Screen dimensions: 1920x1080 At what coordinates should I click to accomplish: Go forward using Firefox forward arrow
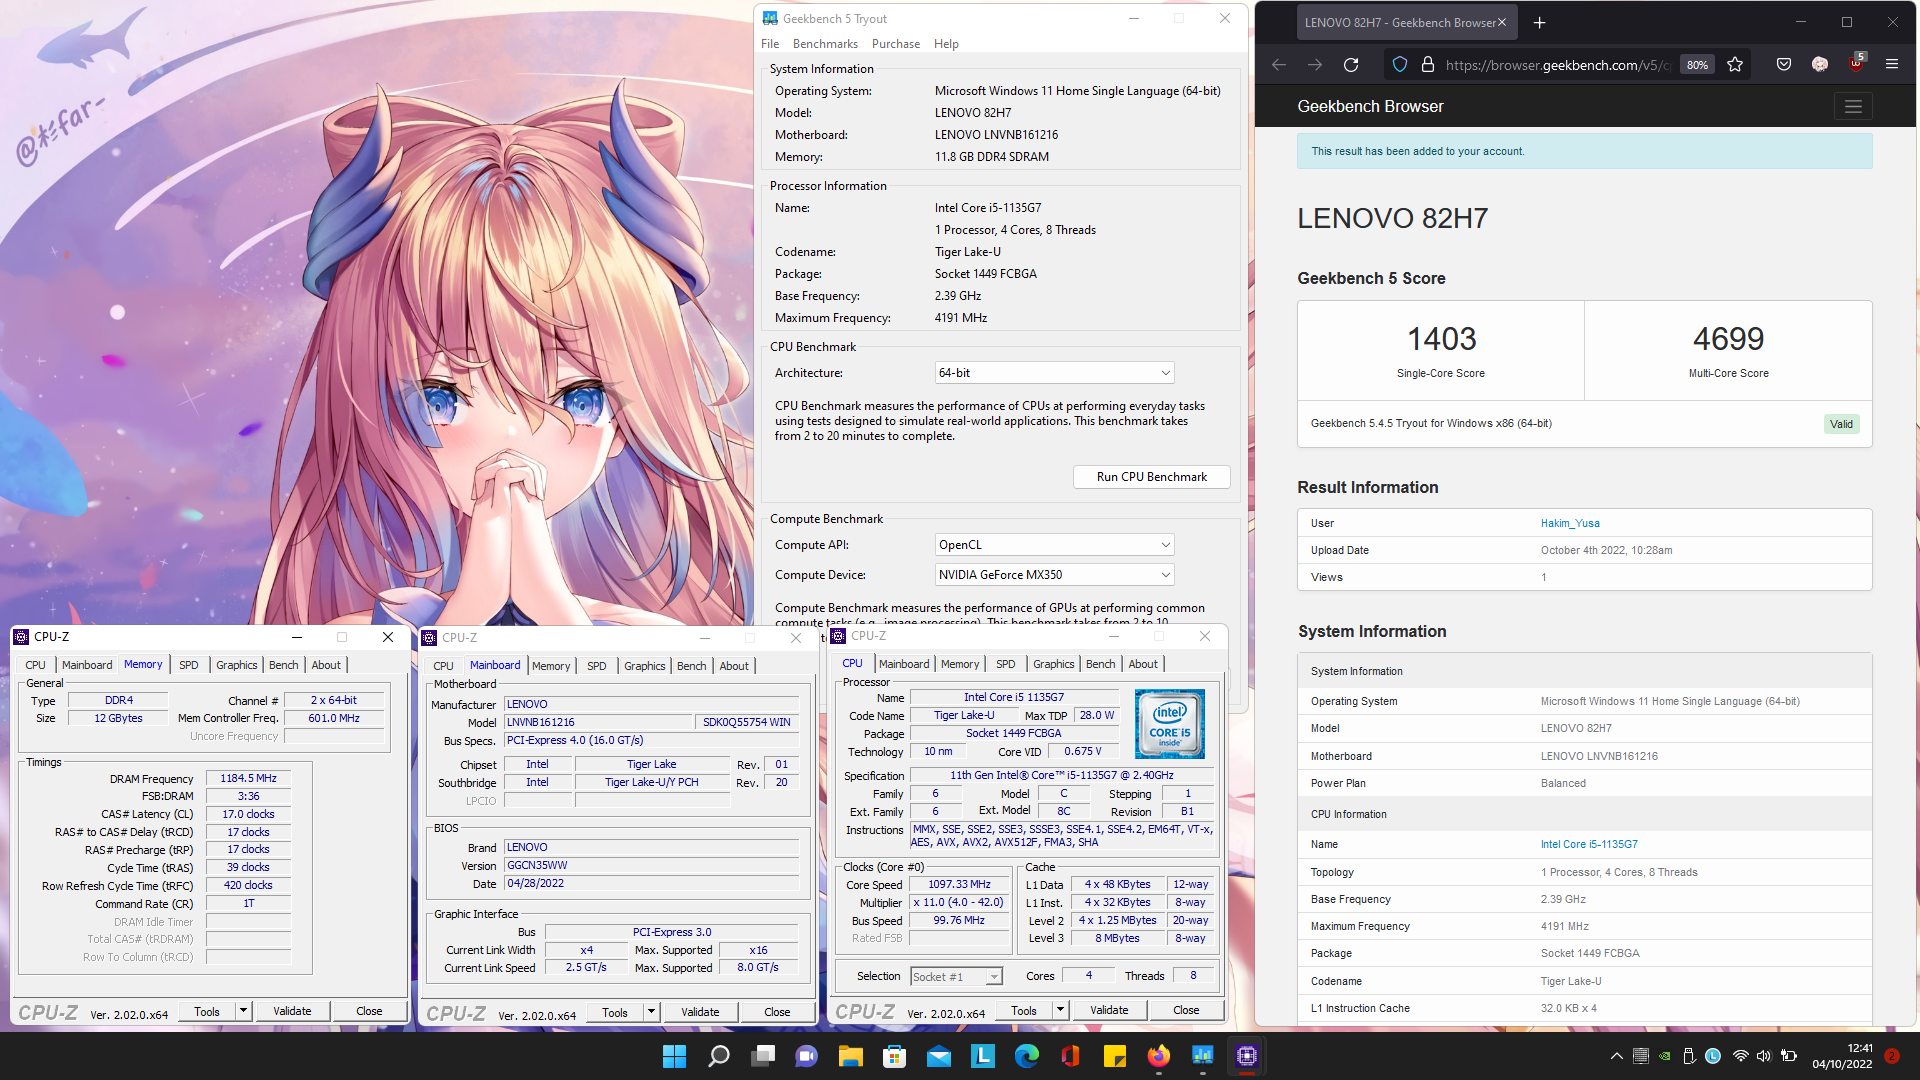coord(1315,65)
